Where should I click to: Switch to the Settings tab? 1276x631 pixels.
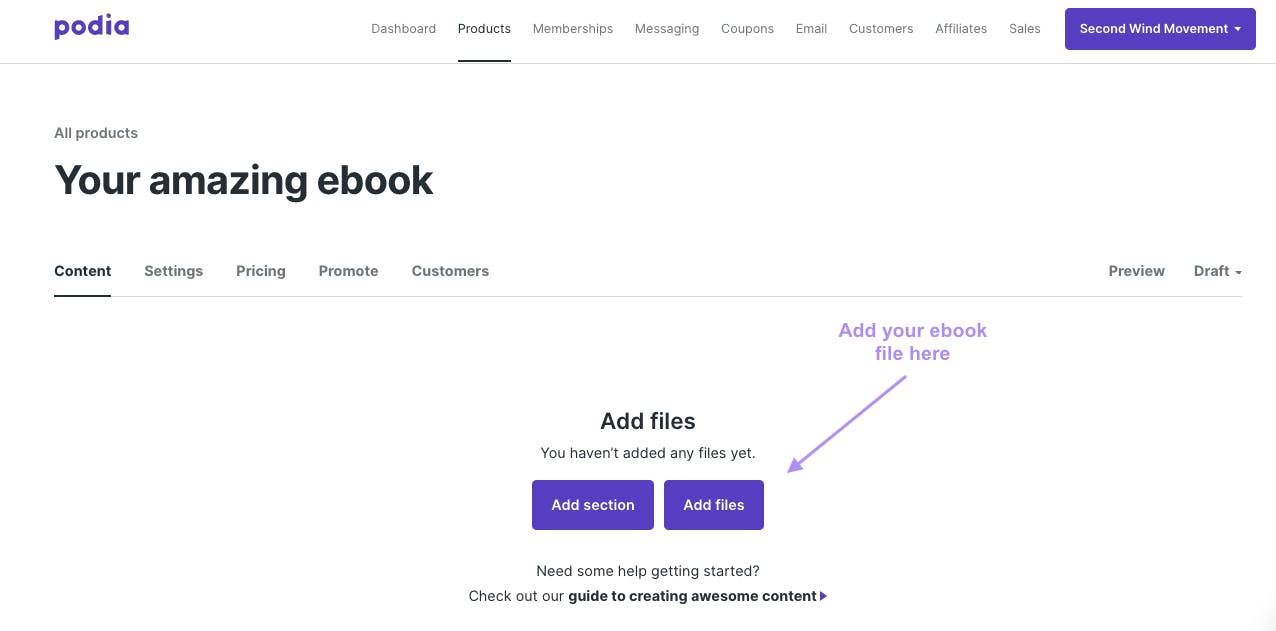tap(173, 271)
